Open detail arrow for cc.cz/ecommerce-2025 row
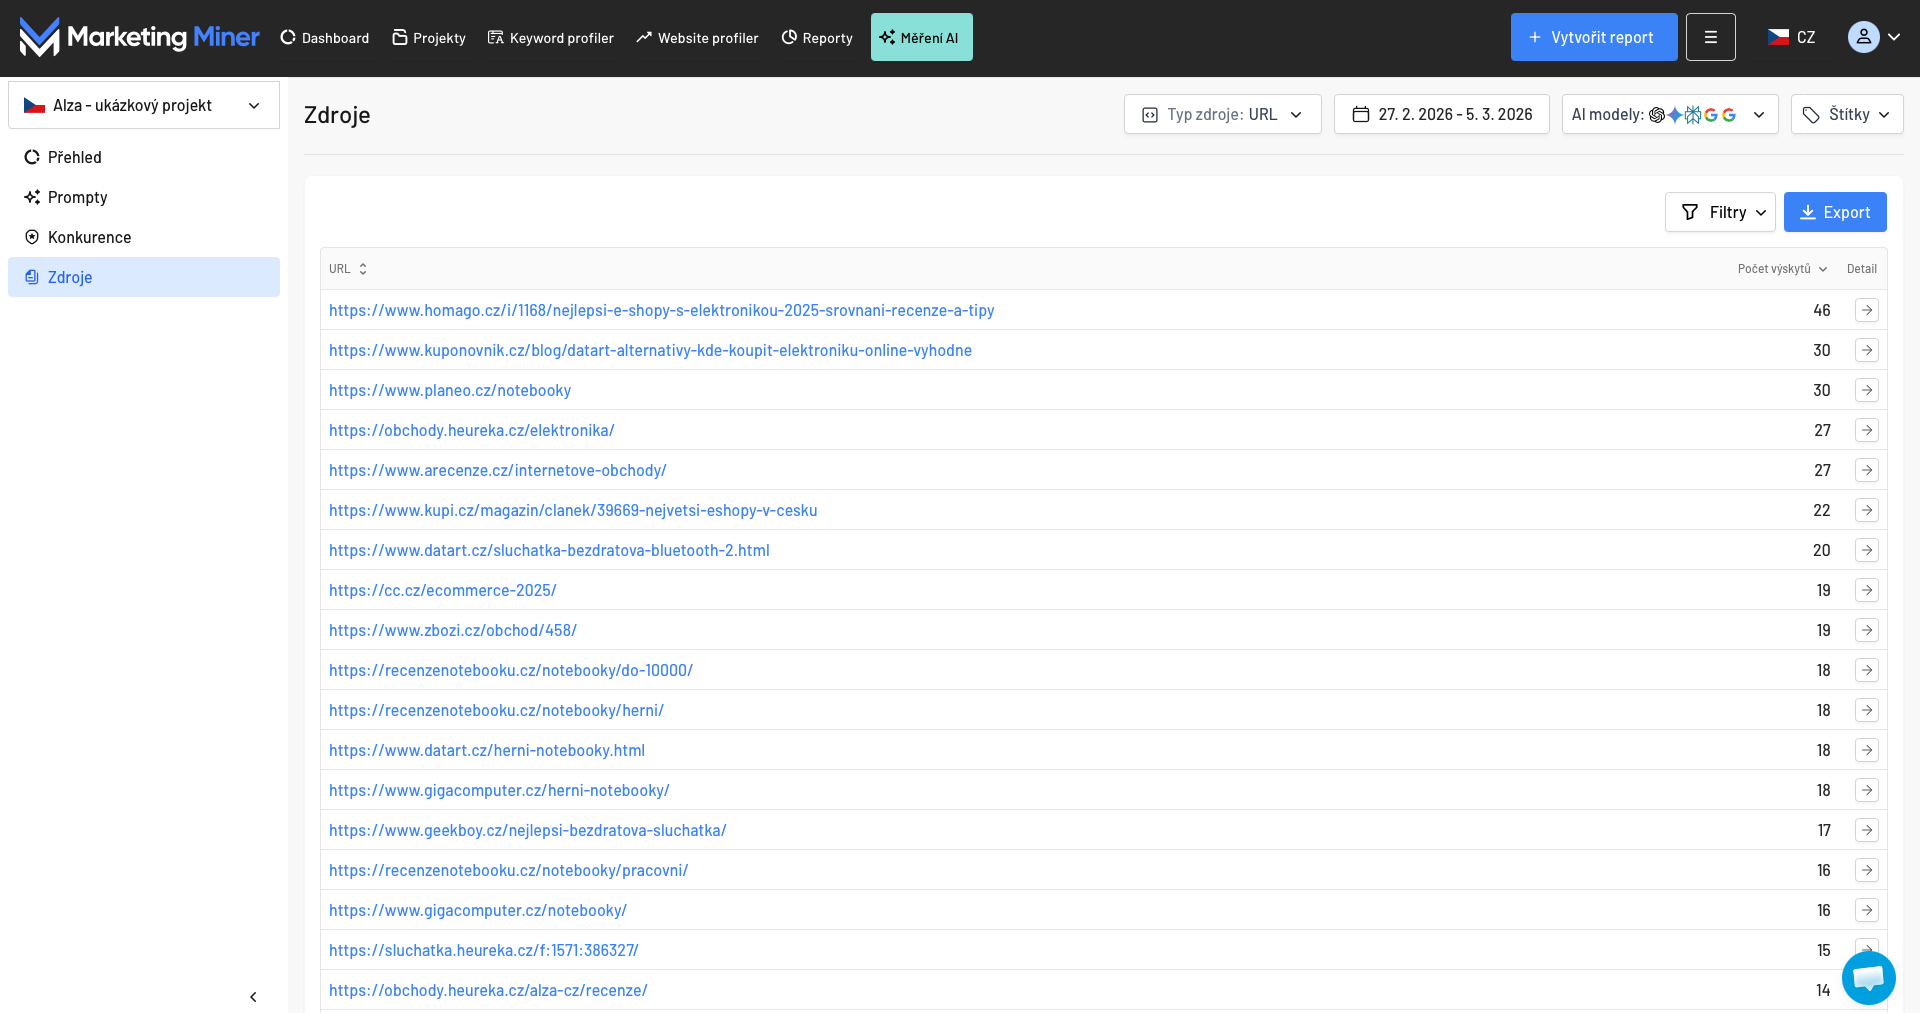 pos(1866,590)
